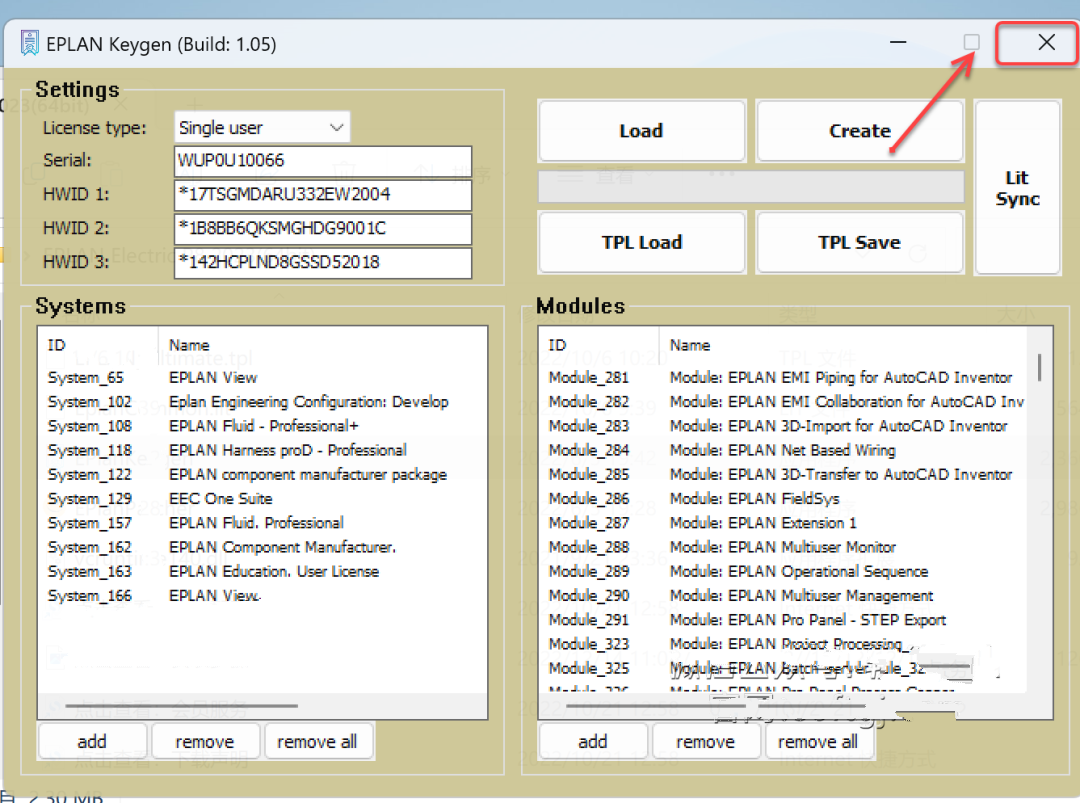This screenshot has height=803, width=1080.
Task: Click the Modules list vertical scrollbar
Action: tap(1039, 508)
